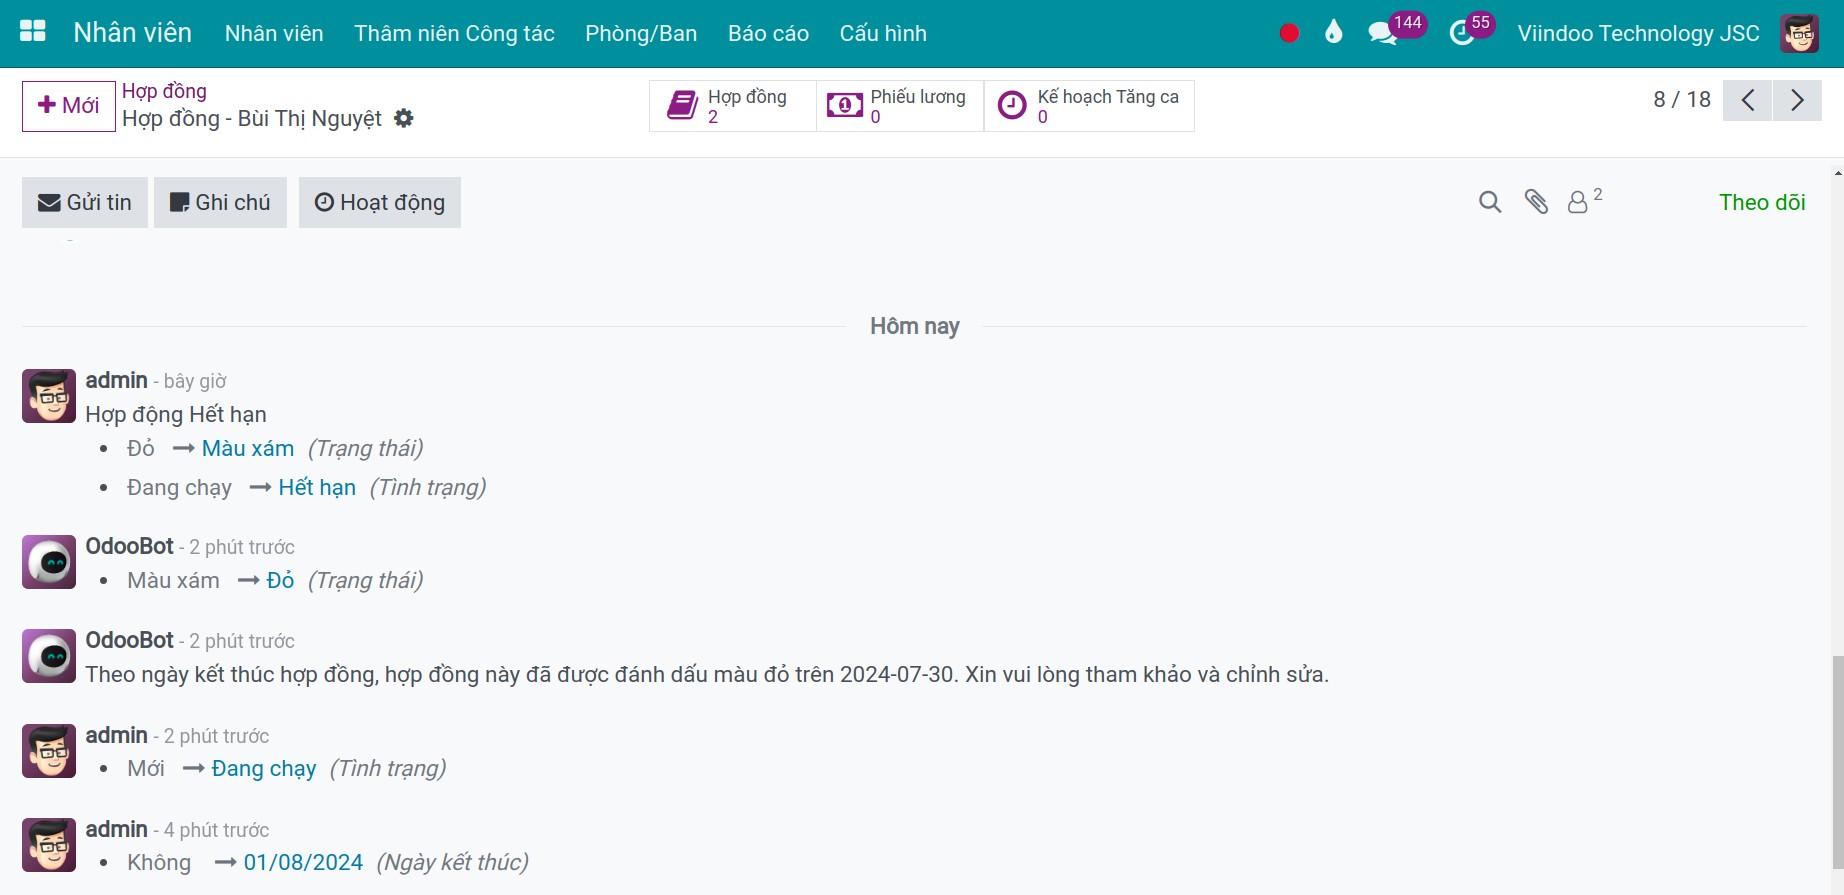
Task: Go to next record arrow
Action: coord(1797,100)
